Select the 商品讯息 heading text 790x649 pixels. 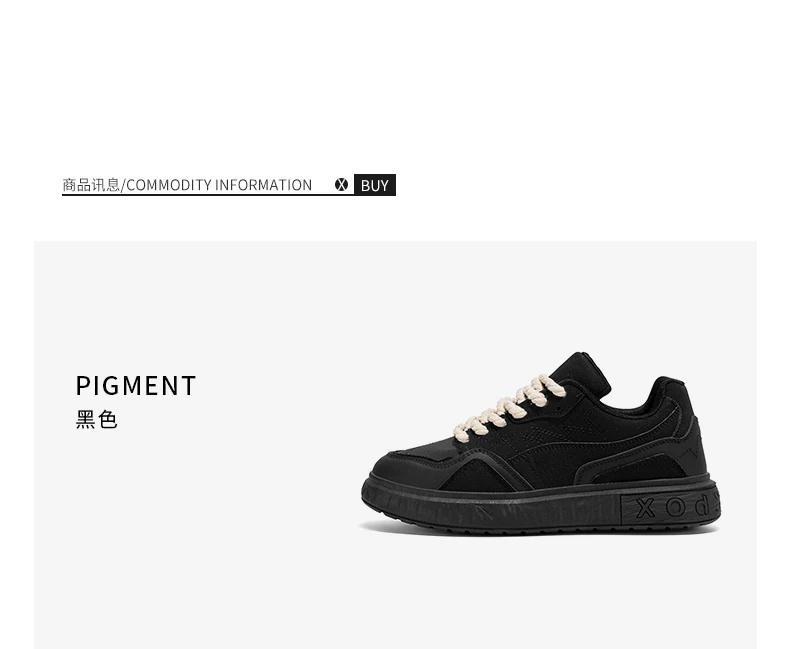[91, 185]
